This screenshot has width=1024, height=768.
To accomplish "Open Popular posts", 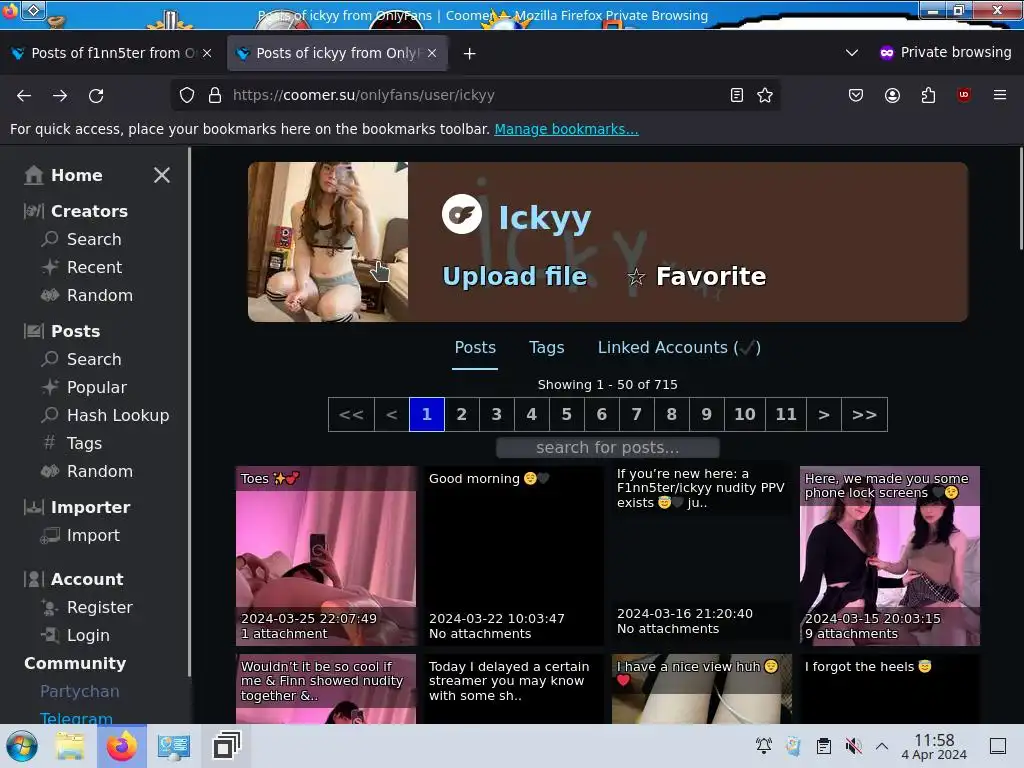I will click(84, 387).
